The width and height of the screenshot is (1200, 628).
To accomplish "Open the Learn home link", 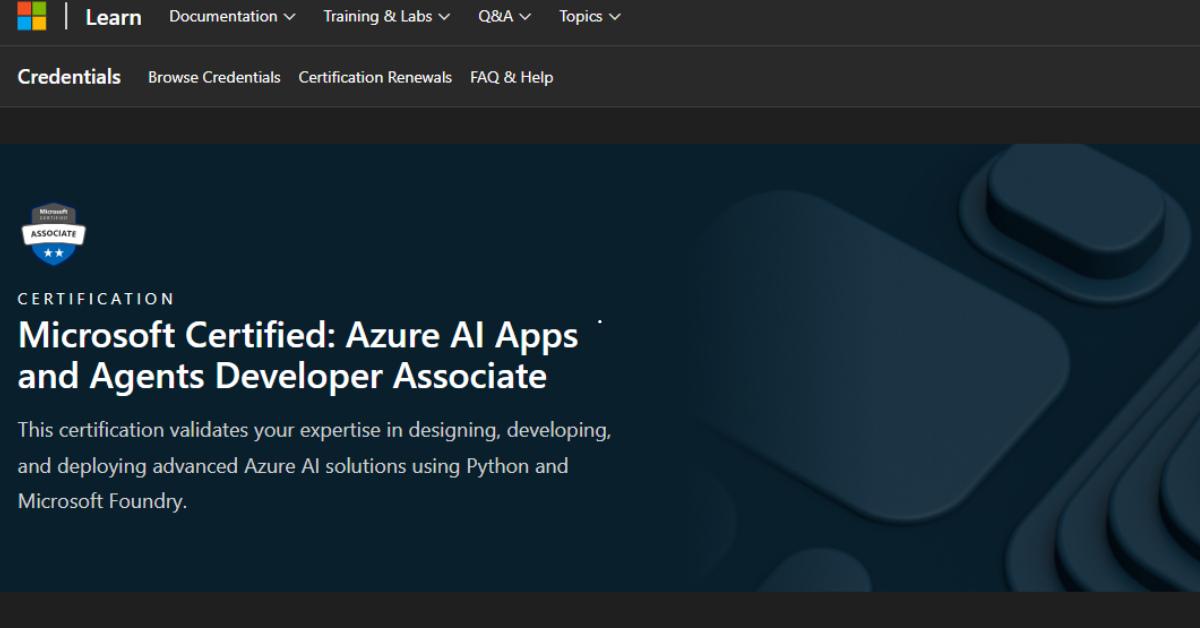I will (x=113, y=17).
